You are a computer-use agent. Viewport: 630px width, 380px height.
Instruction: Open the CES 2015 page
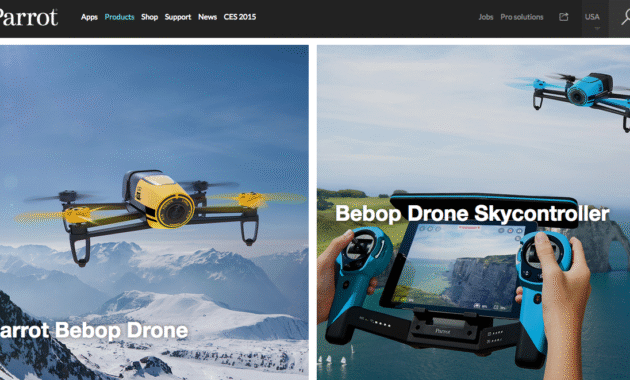point(240,17)
